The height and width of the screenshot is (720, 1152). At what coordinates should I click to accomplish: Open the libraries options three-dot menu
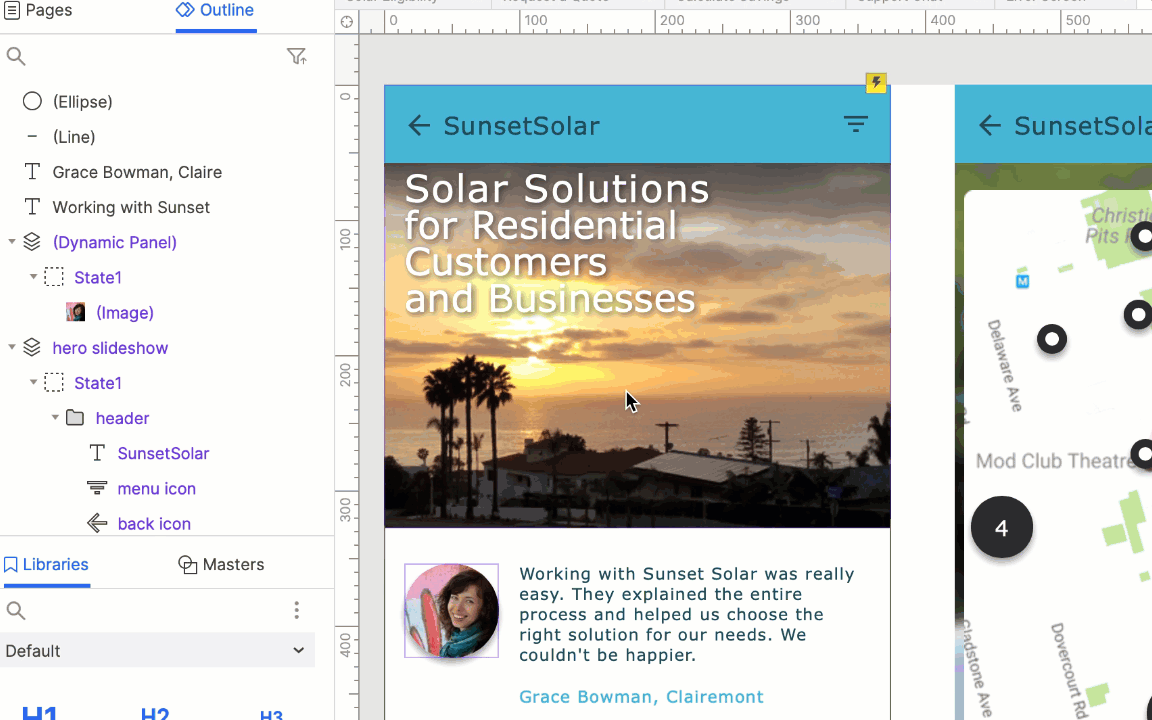tap(296, 610)
